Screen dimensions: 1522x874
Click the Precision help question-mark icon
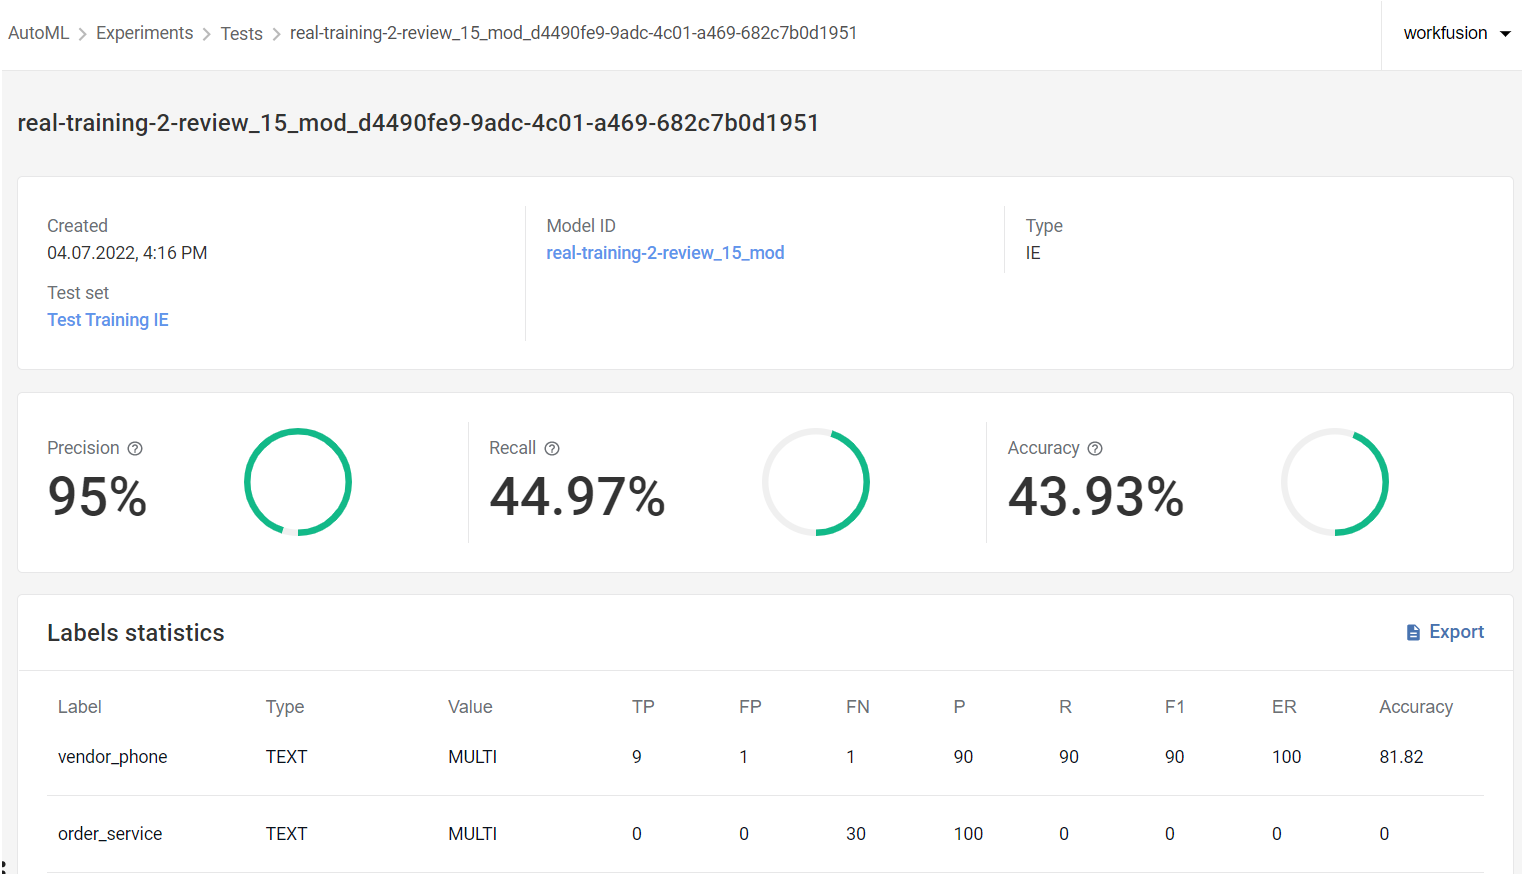[x=135, y=449]
